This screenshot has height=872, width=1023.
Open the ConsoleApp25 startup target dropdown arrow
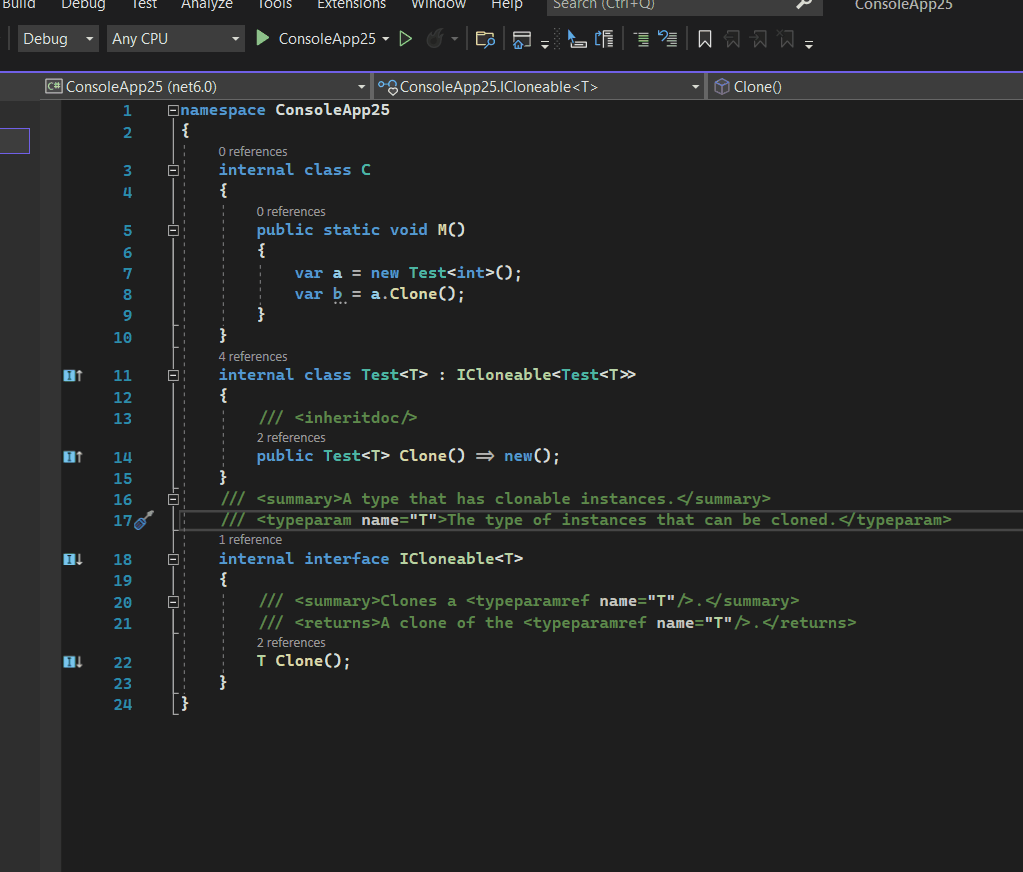[x=386, y=39]
